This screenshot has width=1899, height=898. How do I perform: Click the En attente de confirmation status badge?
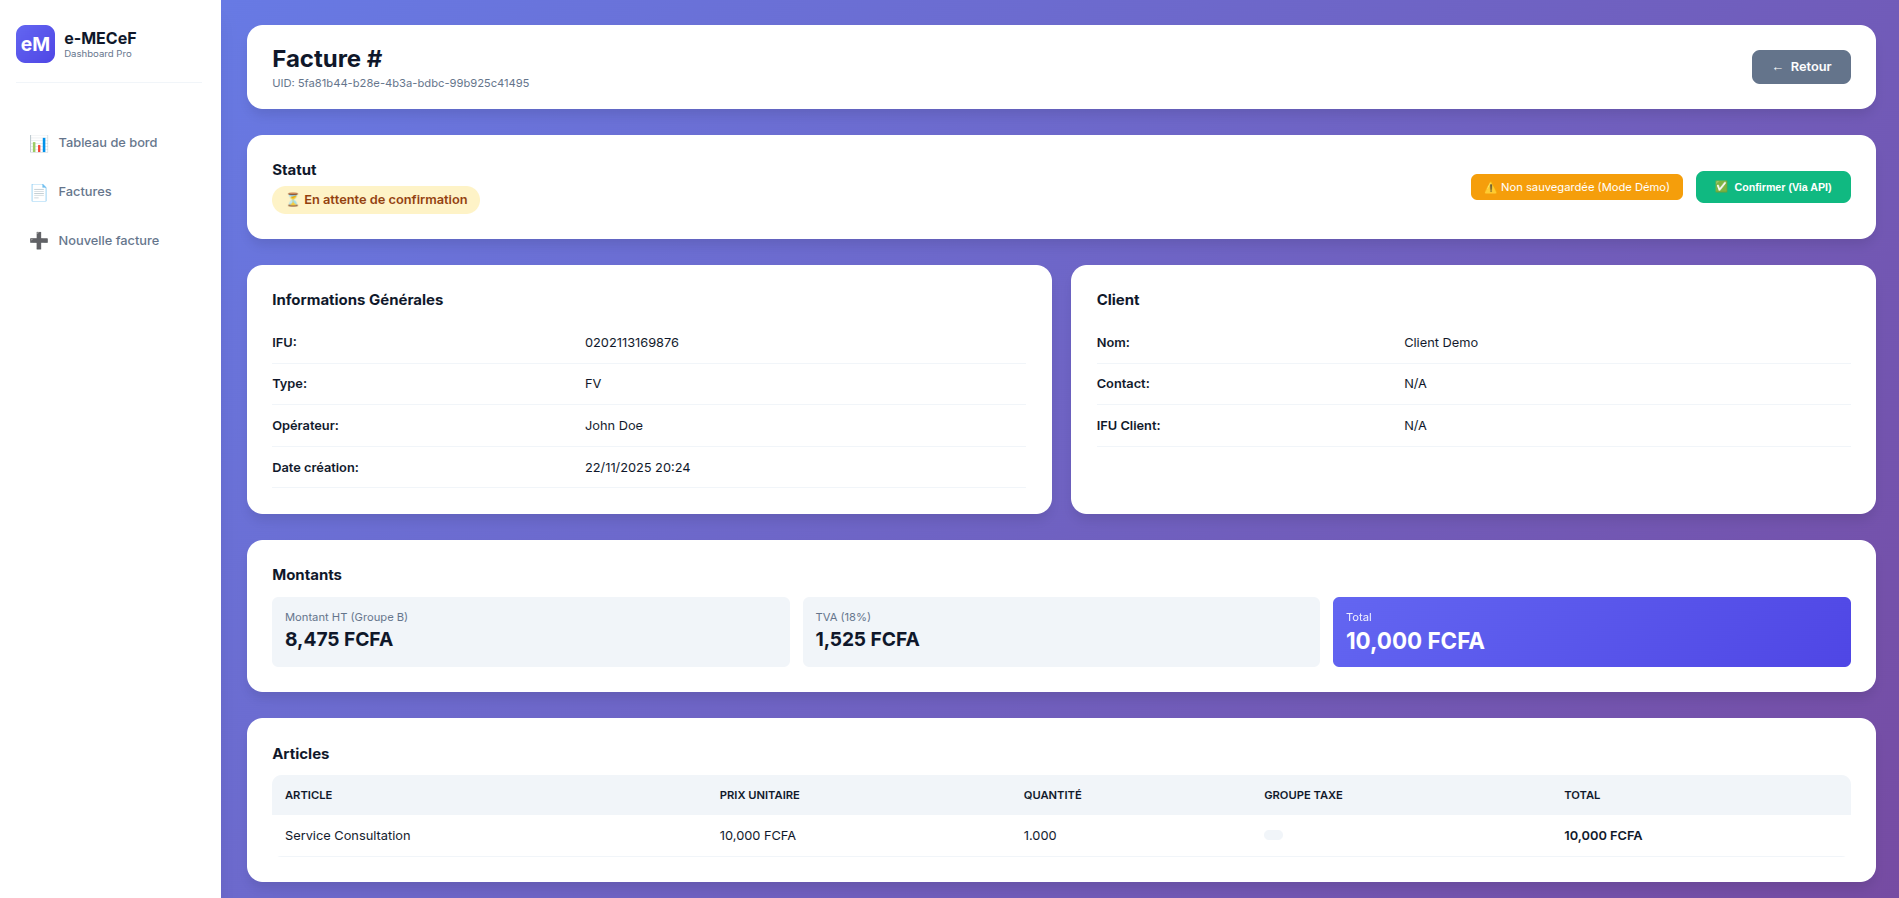[376, 200]
